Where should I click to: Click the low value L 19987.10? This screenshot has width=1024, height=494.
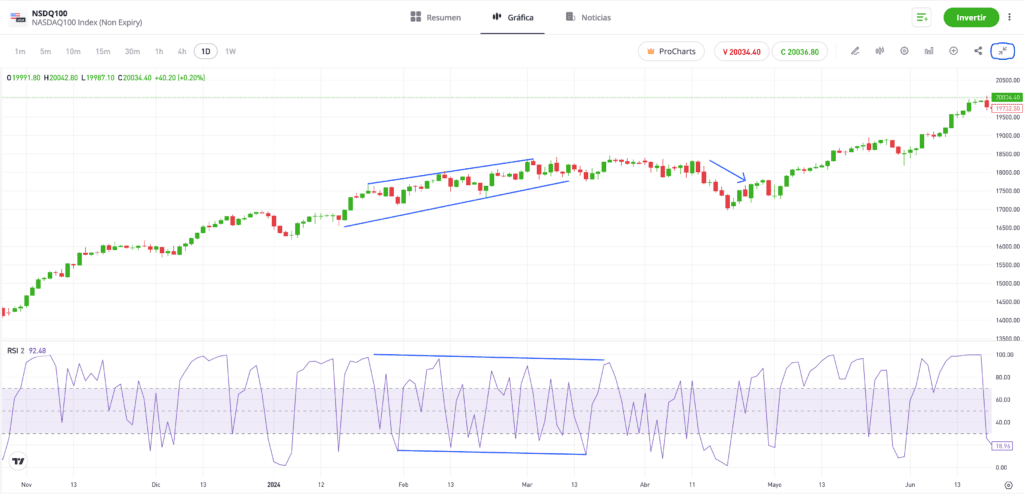tap(98, 78)
